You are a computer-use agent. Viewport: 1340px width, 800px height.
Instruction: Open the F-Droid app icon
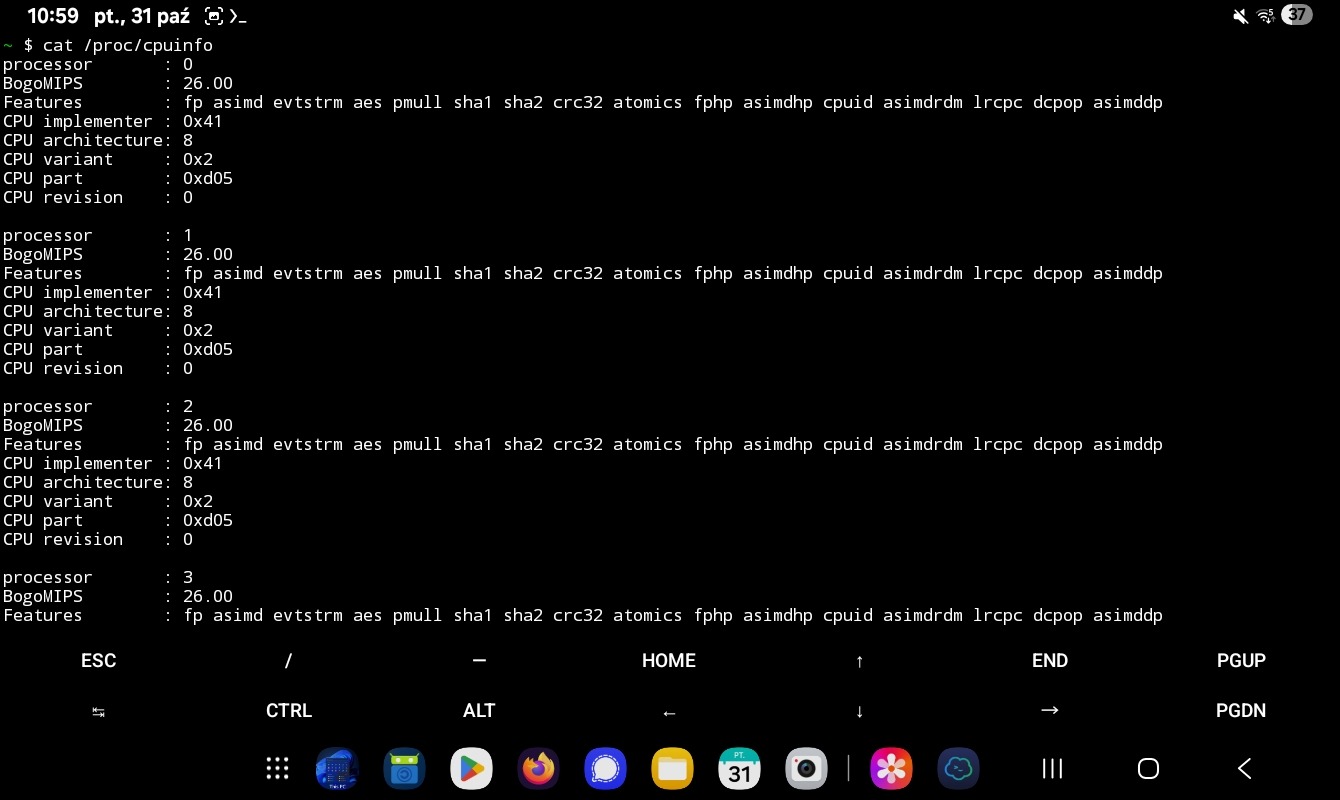[x=404, y=768]
